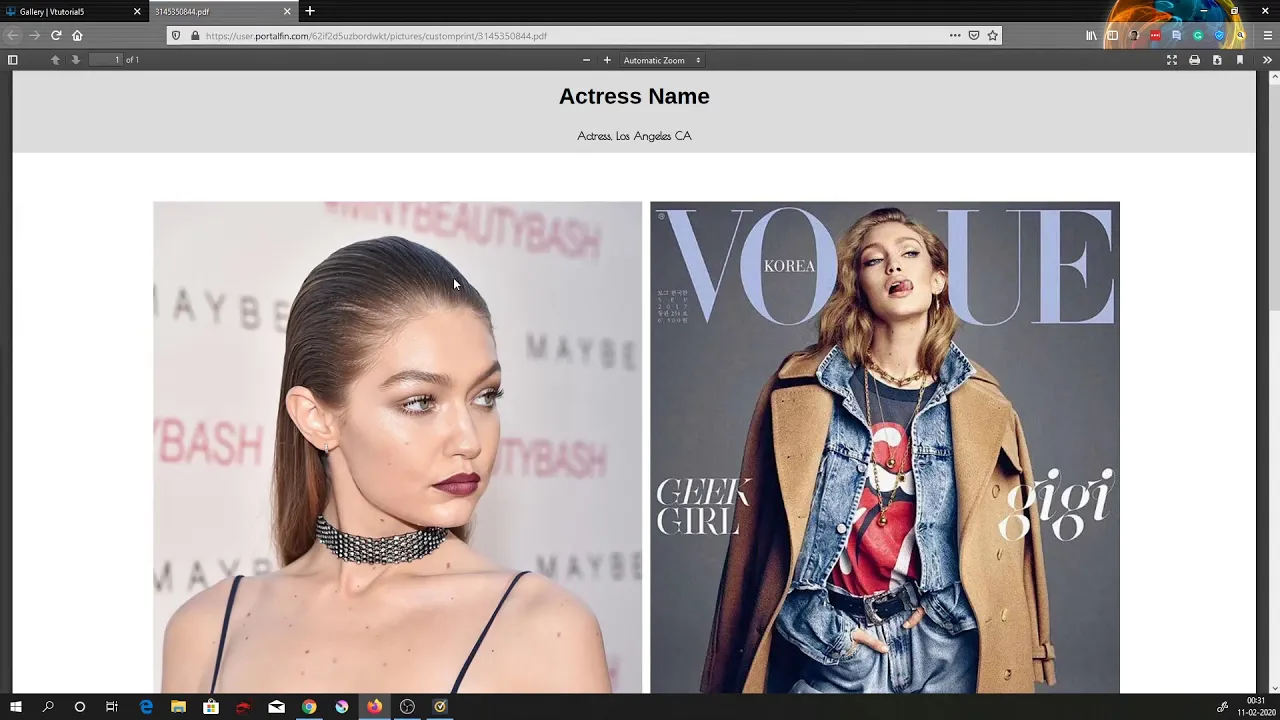Click 'Actress, Los Angeles CA' subtitle

[634, 136]
